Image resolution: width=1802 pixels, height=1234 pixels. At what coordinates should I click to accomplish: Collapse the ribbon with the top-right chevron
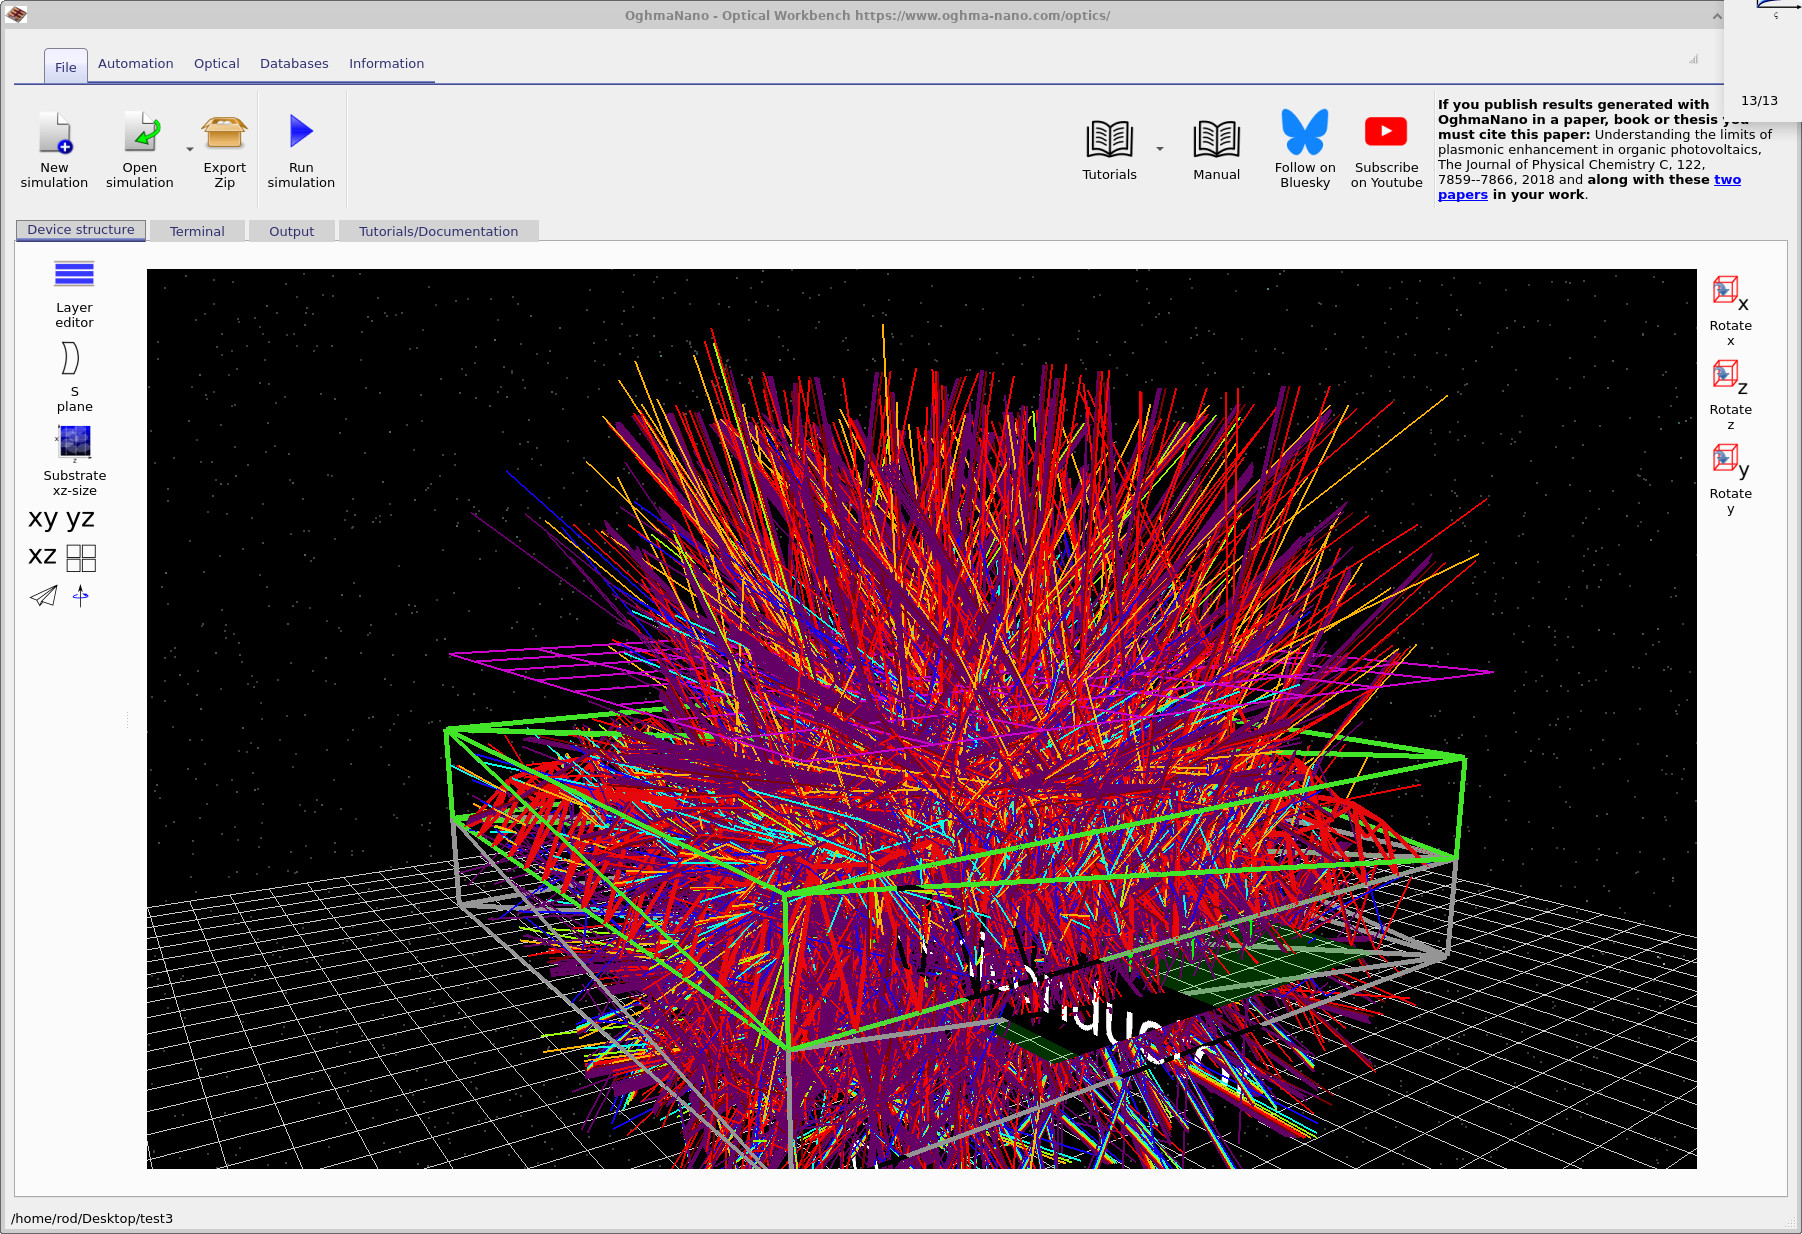pos(1718,16)
